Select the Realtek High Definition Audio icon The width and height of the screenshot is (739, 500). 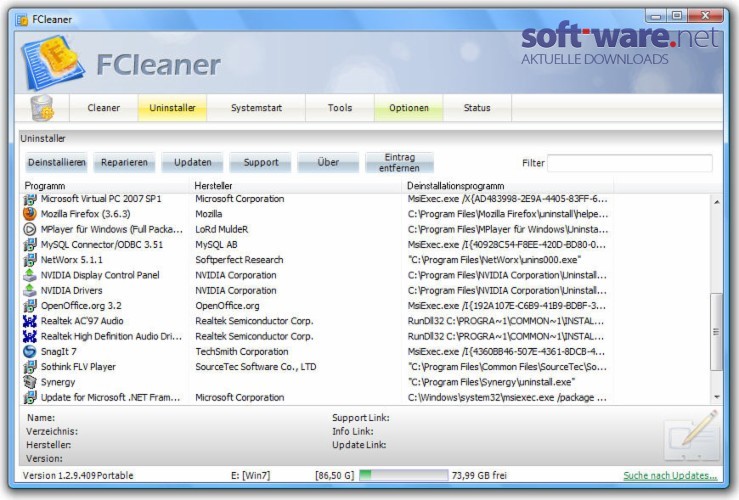click(30, 336)
